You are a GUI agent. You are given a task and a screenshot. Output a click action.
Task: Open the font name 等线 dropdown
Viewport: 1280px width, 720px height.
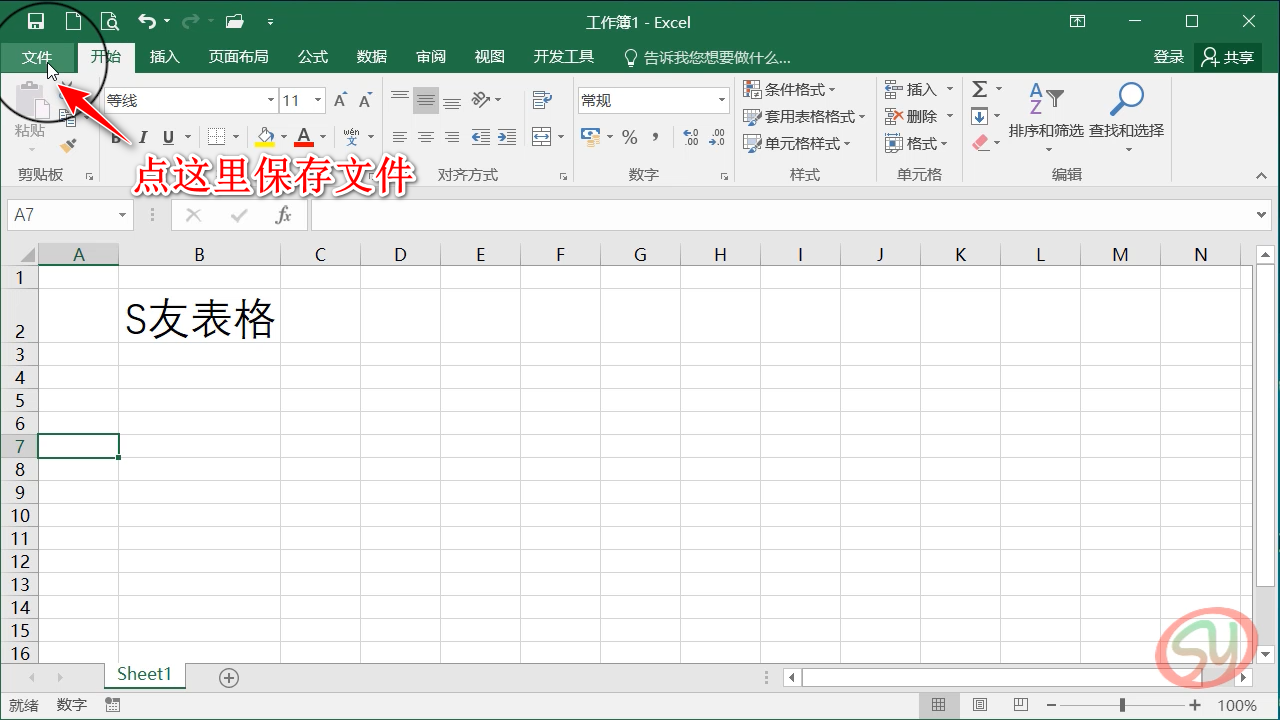[270, 100]
